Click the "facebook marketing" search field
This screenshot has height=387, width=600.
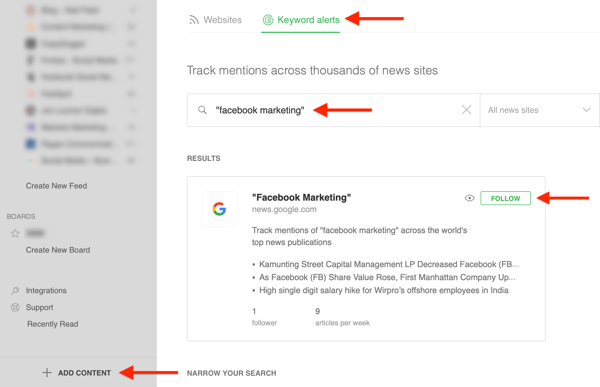tap(333, 110)
